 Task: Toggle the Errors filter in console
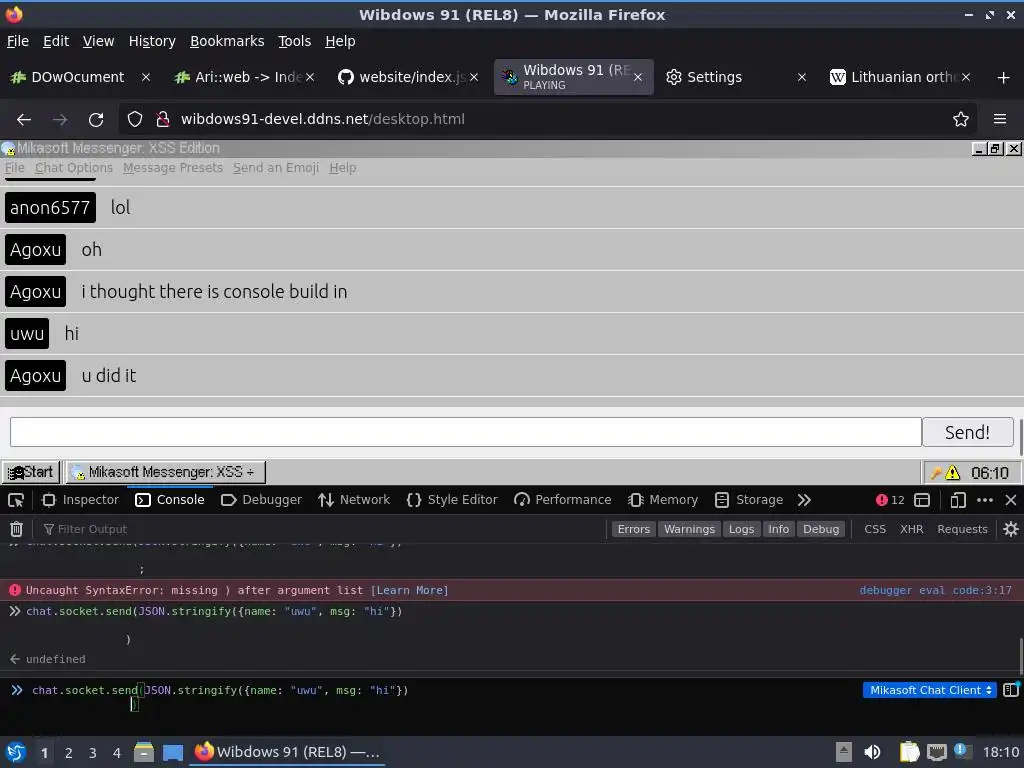pyautogui.click(x=633, y=529)
